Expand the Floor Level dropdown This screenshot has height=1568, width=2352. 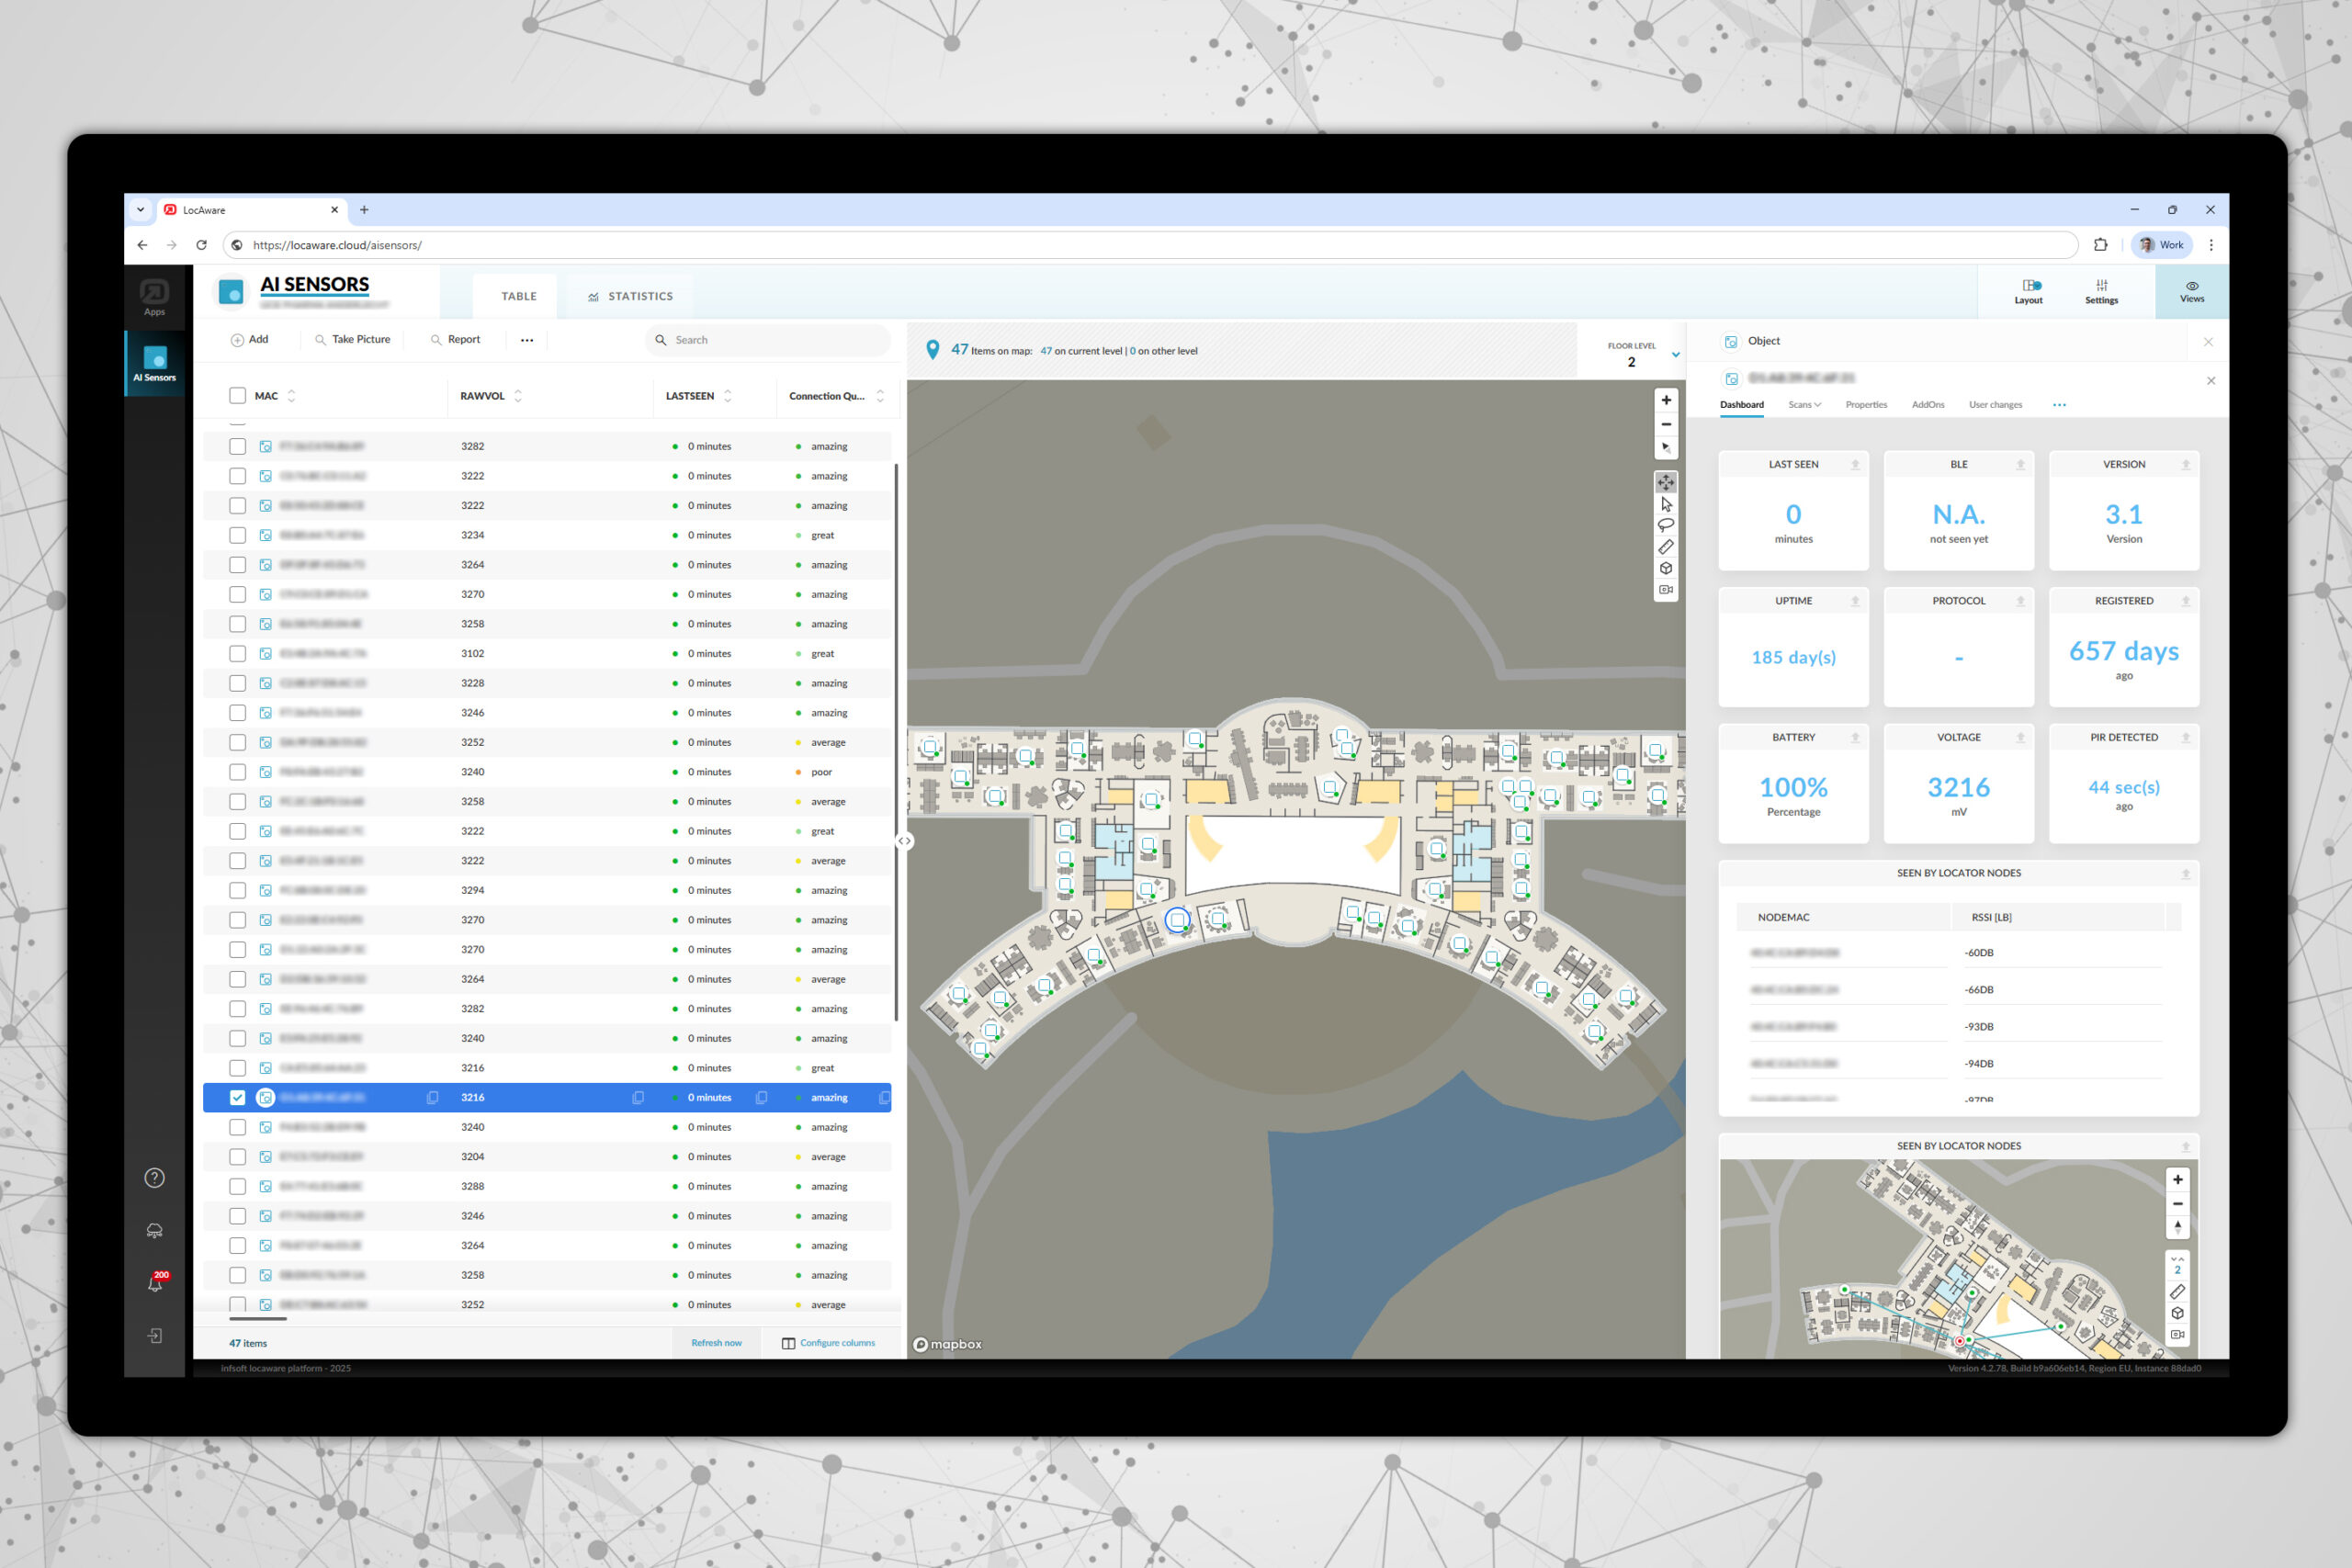click(1675, 355)
